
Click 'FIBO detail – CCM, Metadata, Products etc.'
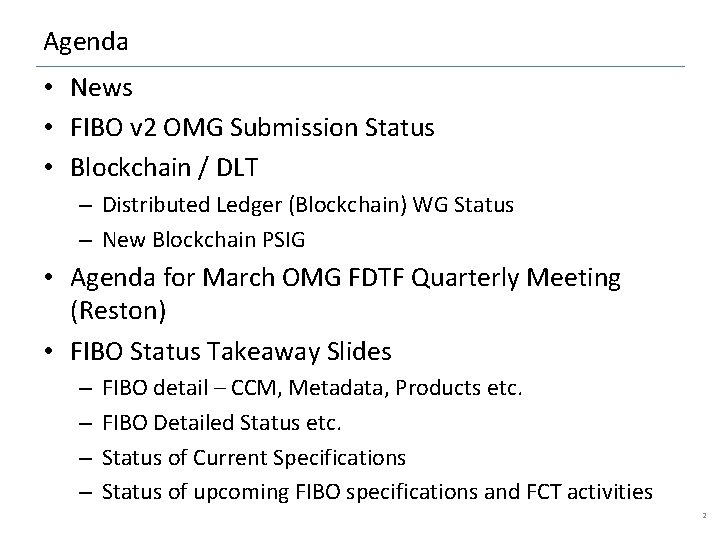(x=311, y=388)
